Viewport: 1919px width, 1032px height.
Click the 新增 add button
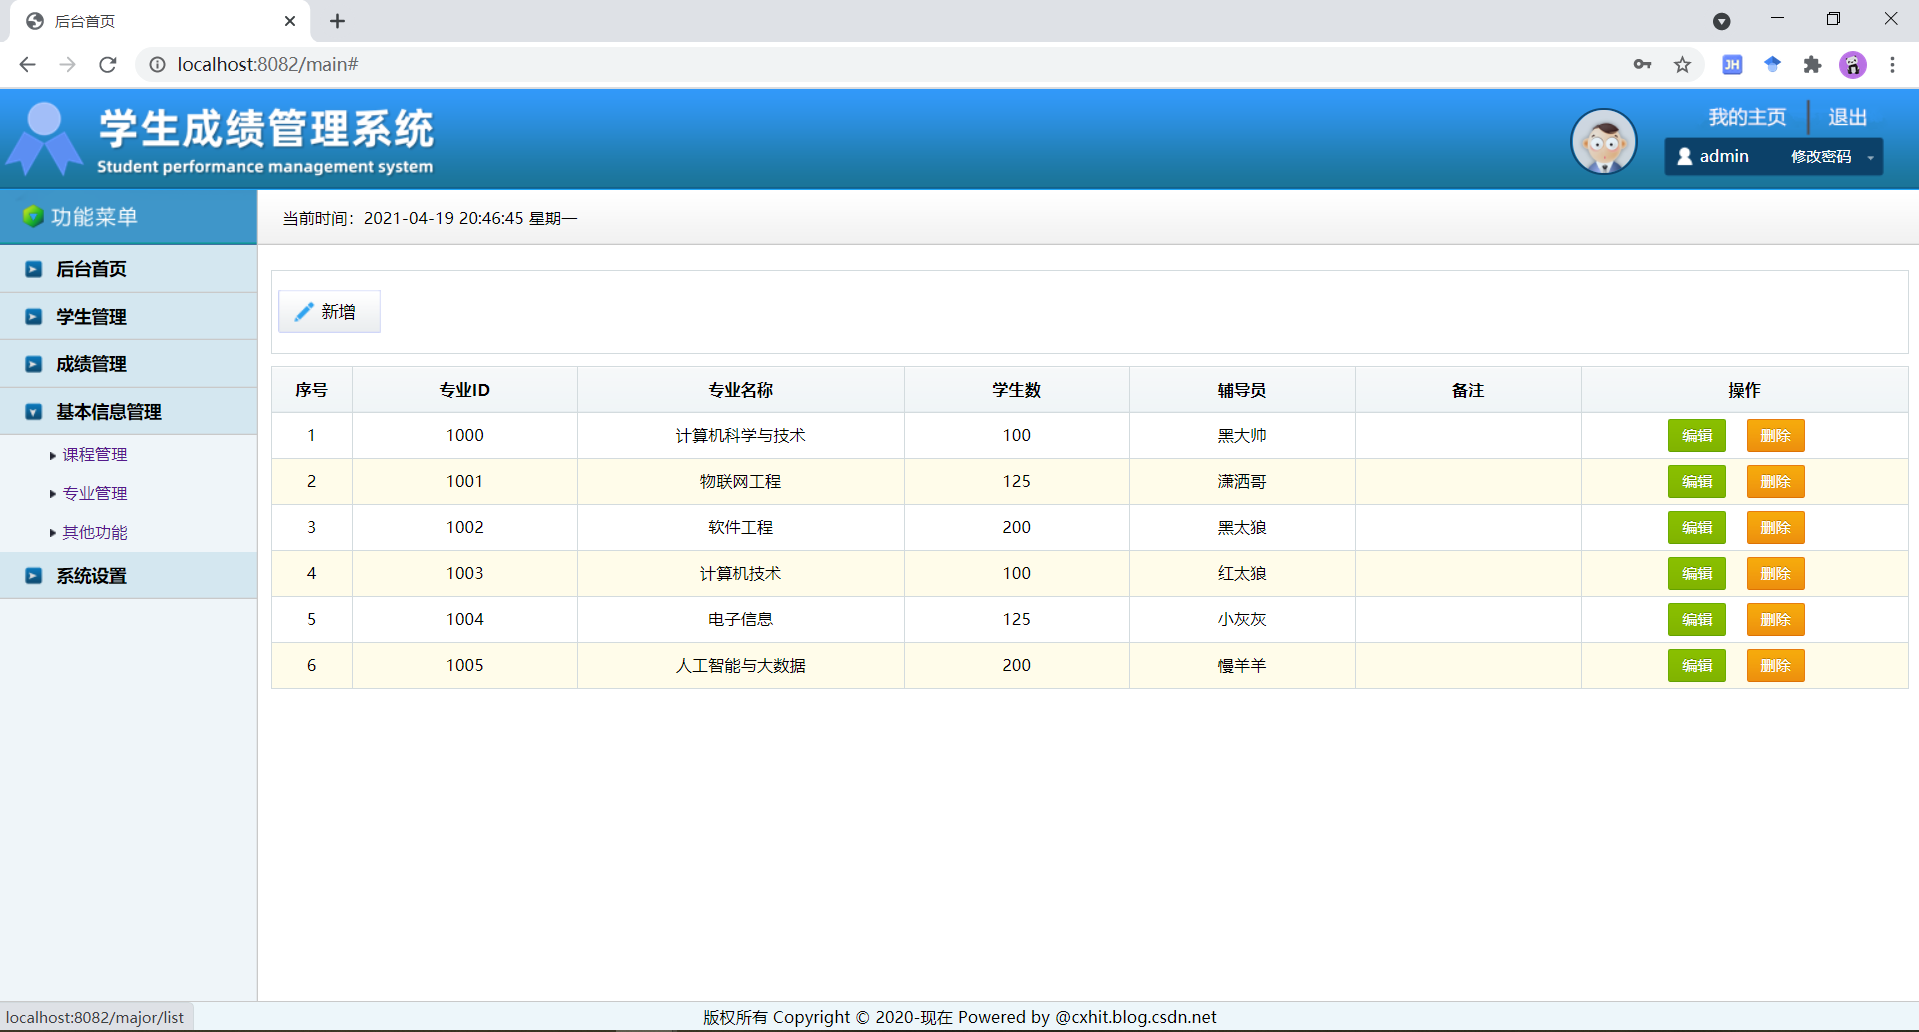point(329,312)
